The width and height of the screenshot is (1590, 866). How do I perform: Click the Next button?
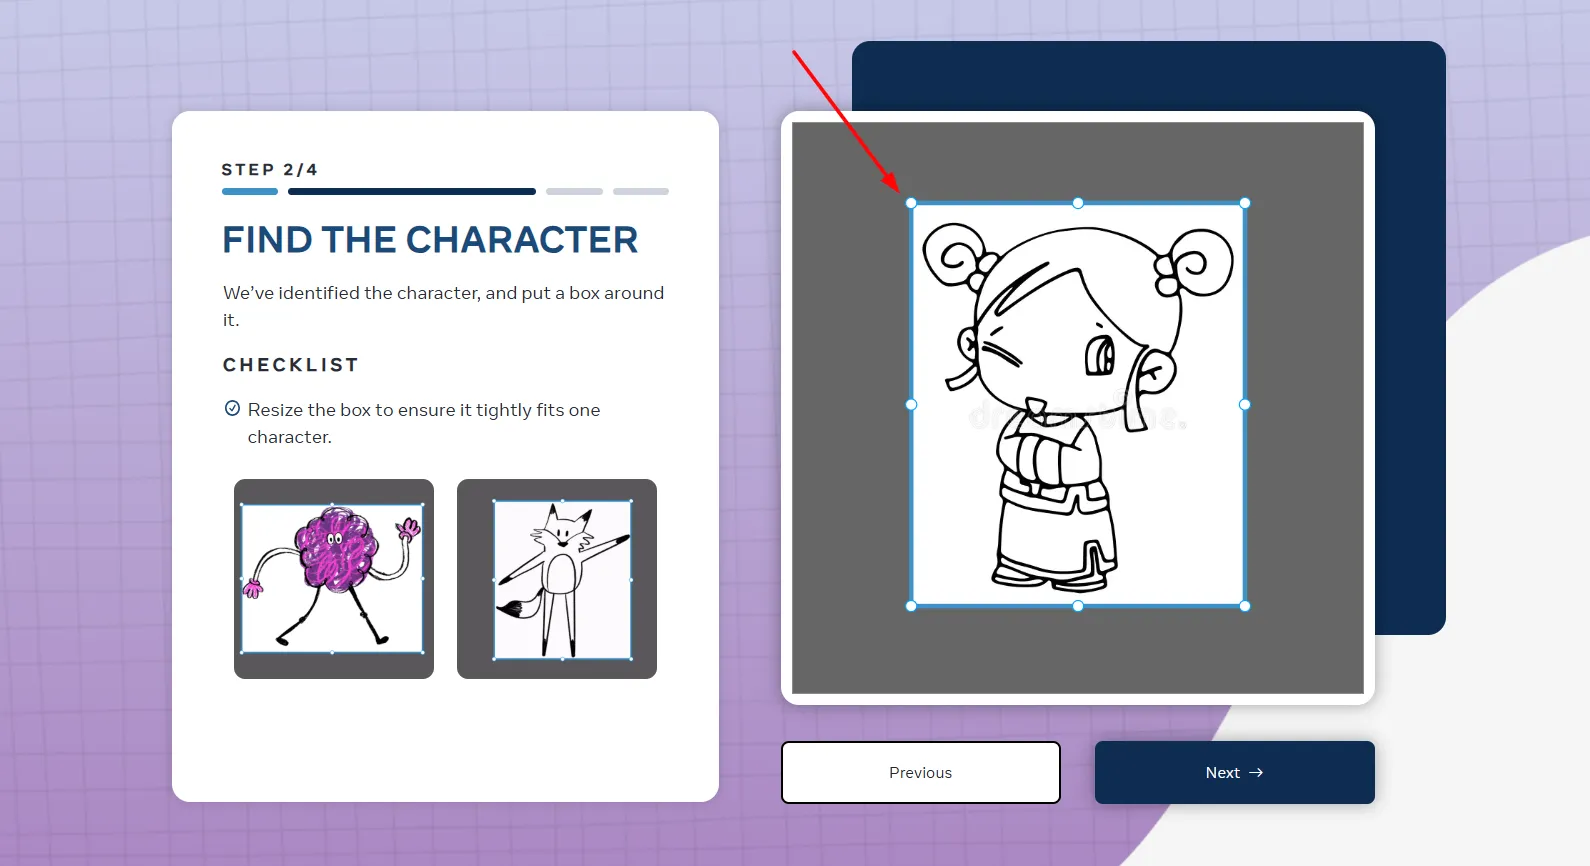click(1234, 772)
